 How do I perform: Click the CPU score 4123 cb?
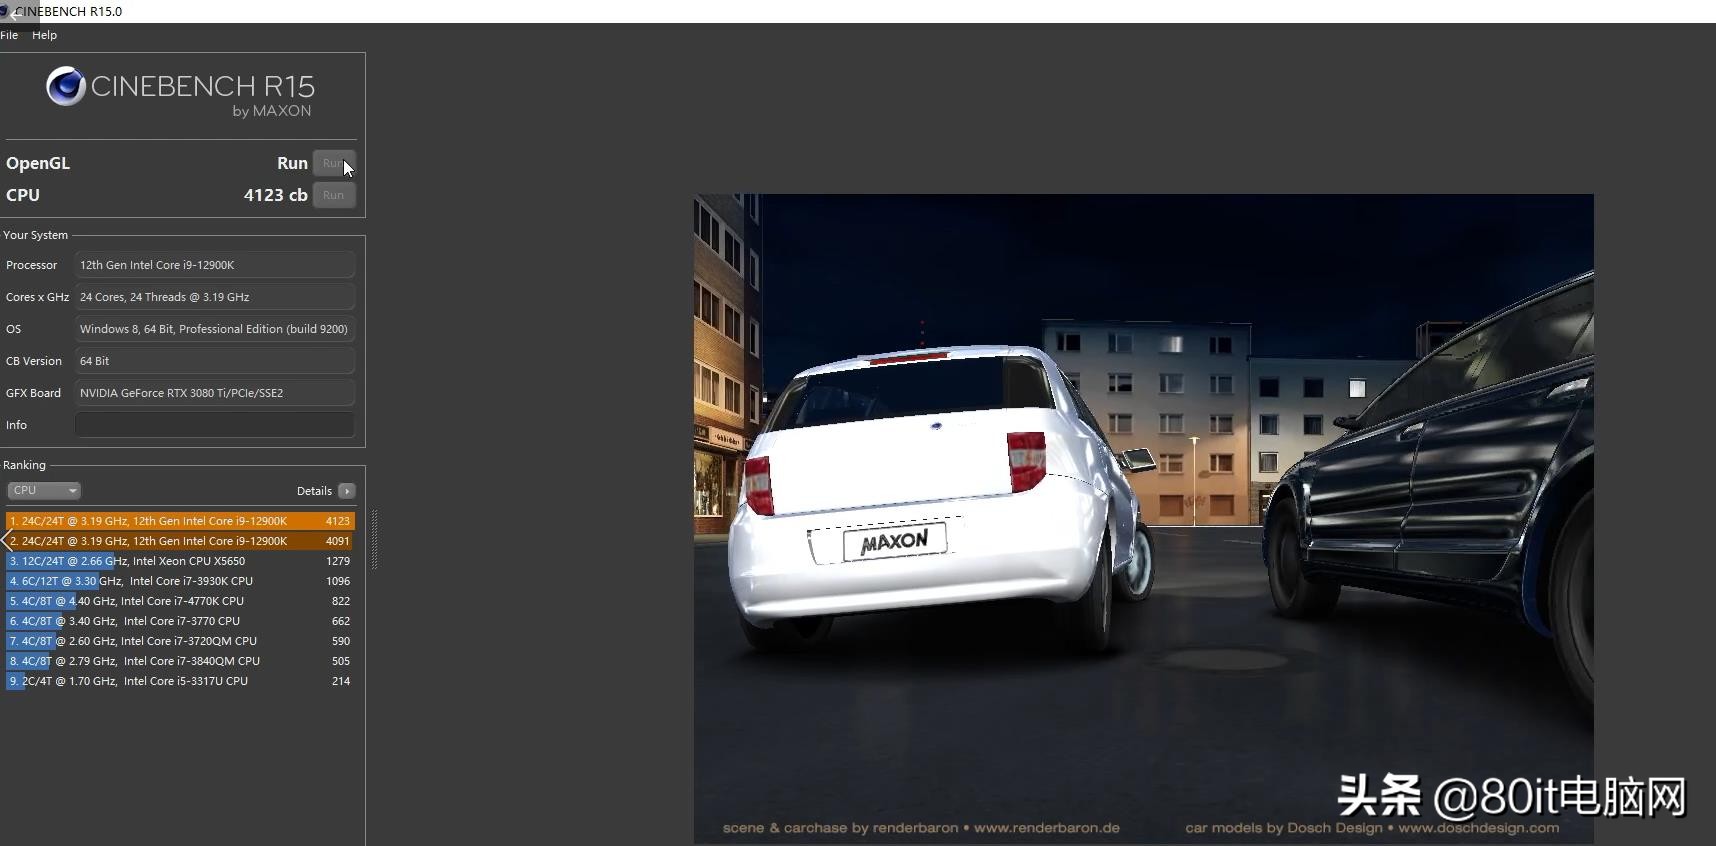[x=275, y=195]
